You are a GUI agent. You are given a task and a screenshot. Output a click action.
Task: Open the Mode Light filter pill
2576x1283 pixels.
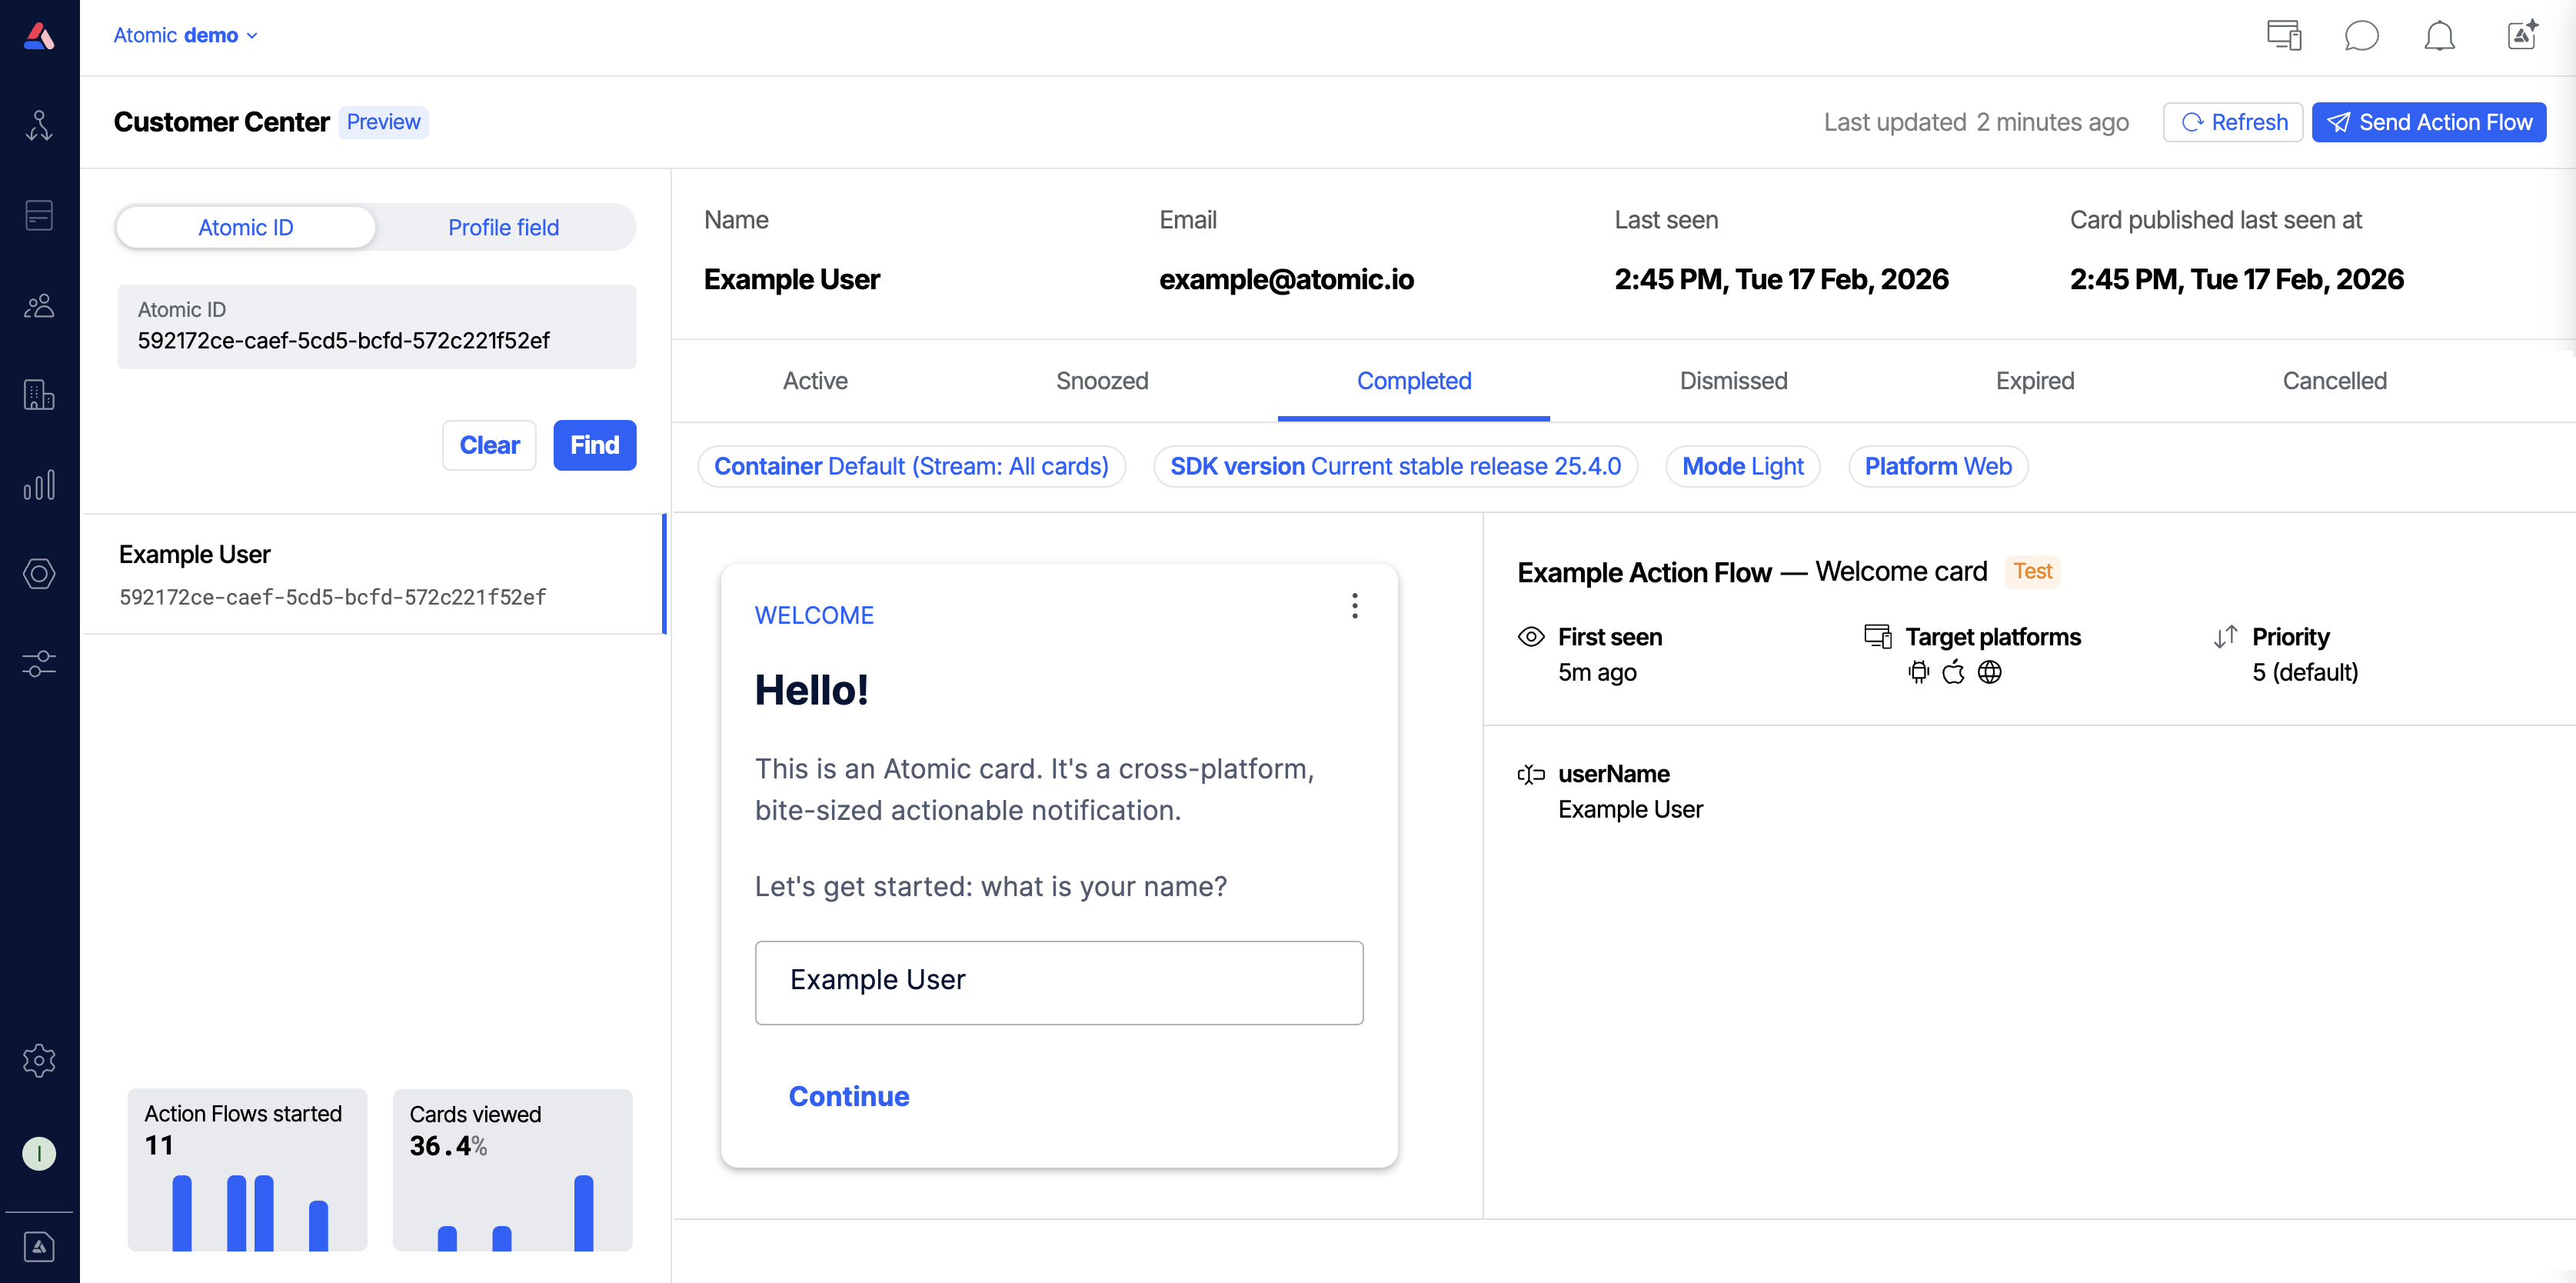(x=1742, y=466)
